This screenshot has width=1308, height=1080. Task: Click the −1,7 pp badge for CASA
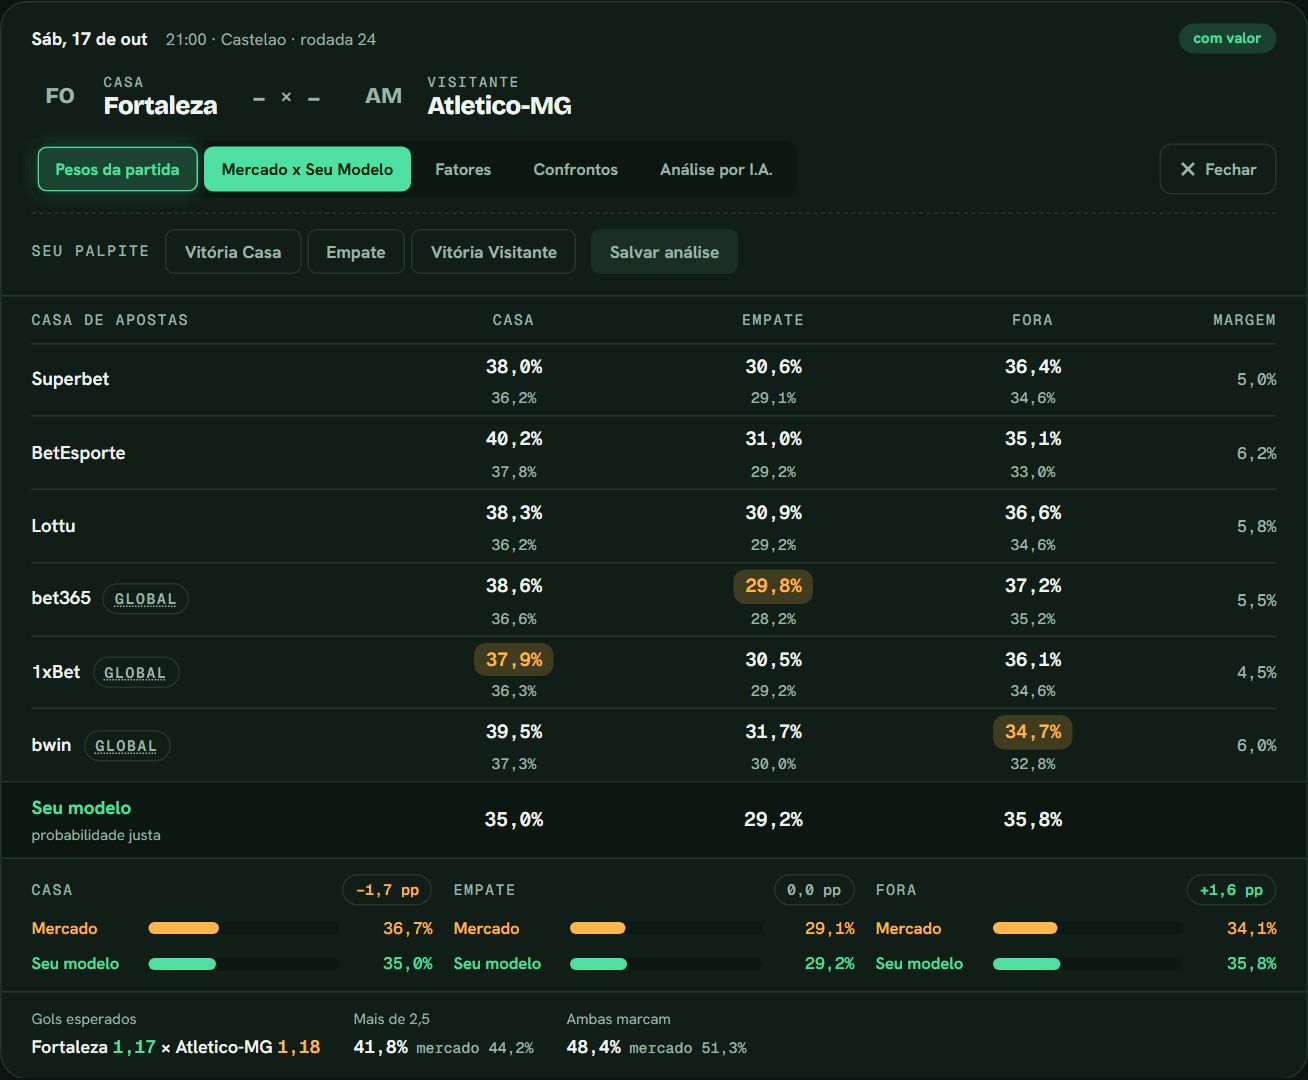[x=387, y=890]
